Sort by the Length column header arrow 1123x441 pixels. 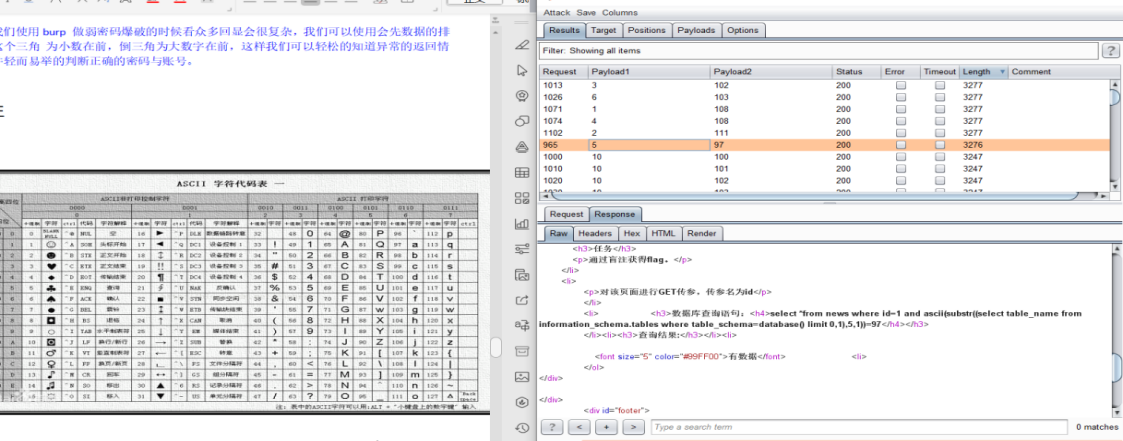coord(1001,72)
